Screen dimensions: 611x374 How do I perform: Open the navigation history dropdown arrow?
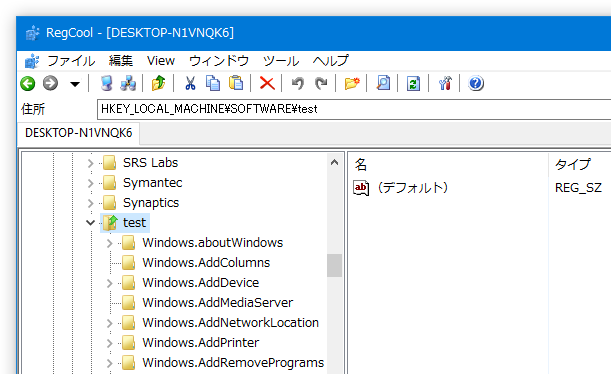75,84
